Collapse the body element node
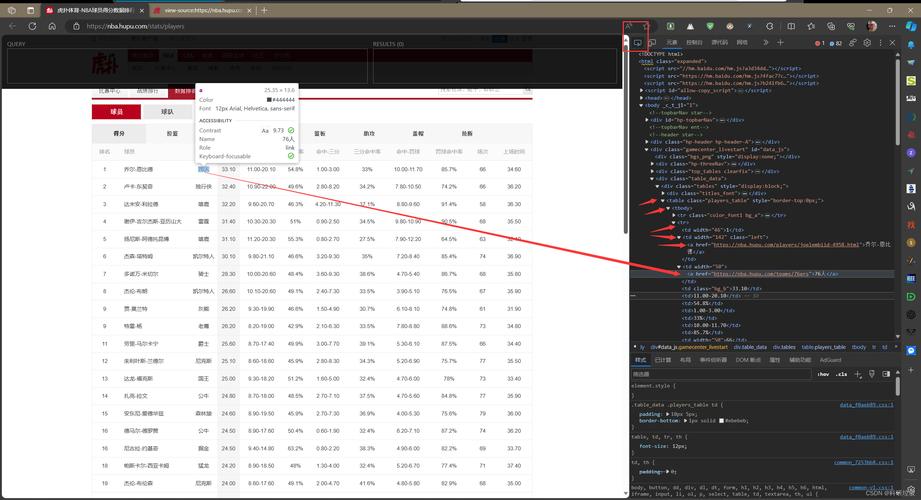The image size is (921, 500). 641,105
